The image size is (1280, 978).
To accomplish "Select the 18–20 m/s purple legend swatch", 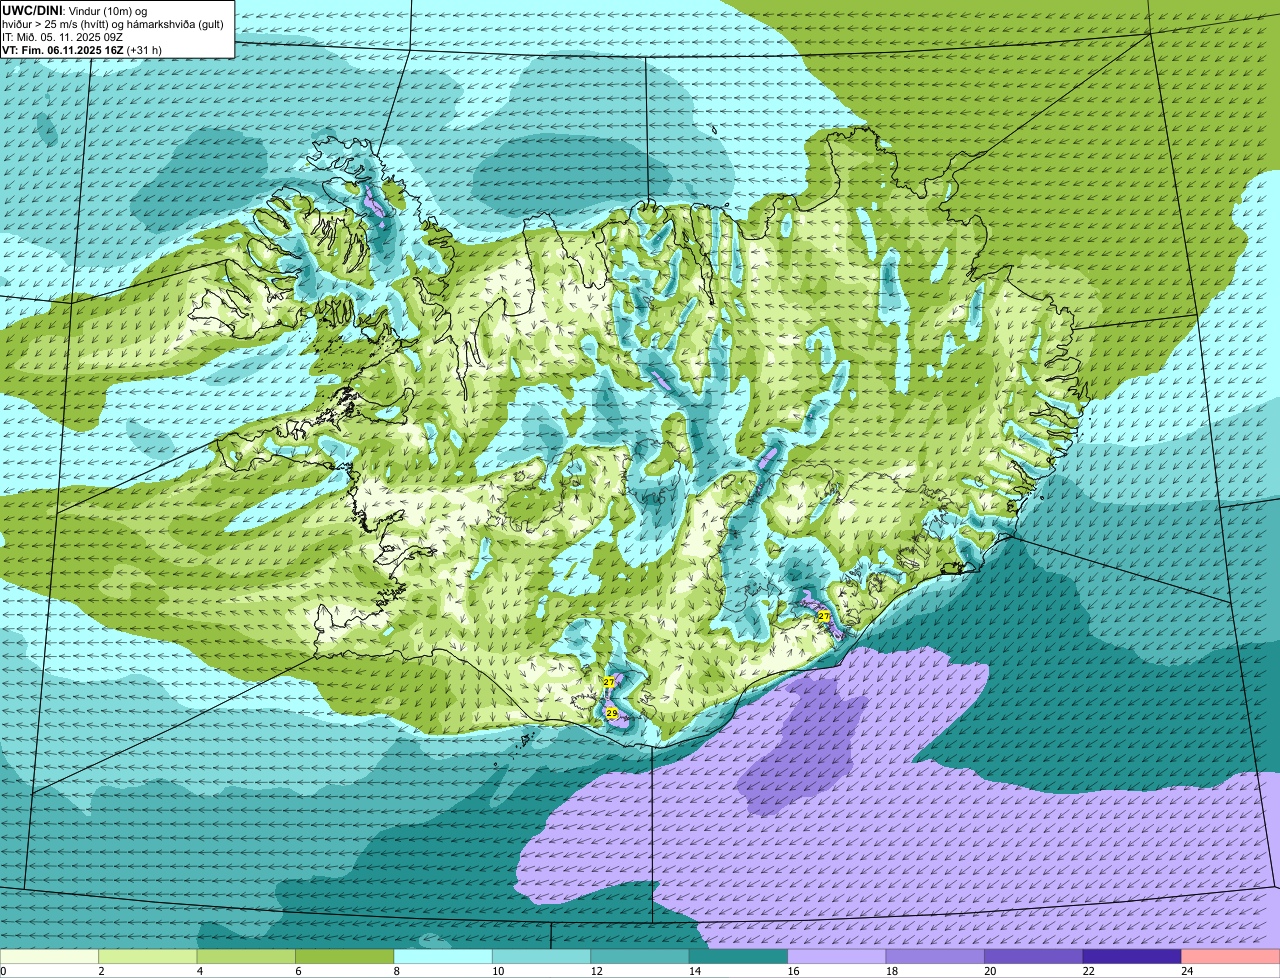I will click(935, 956).
